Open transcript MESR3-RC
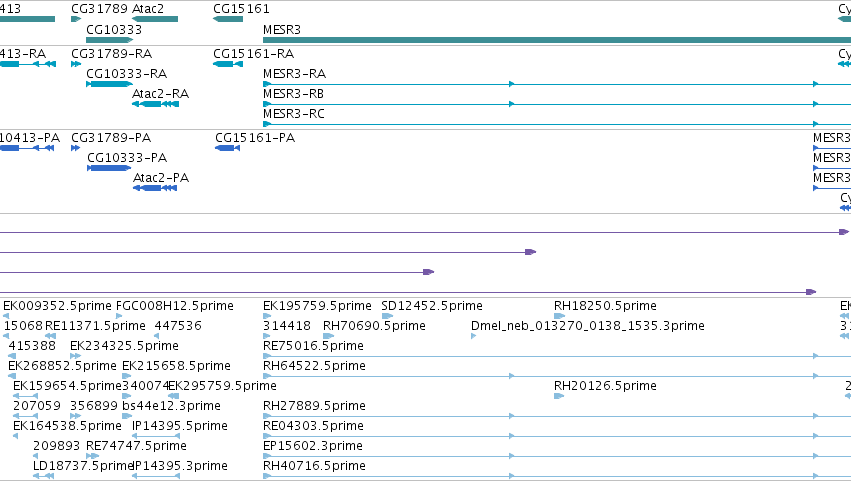Screen dimensions: 851x481 click(x=294, y=114)
